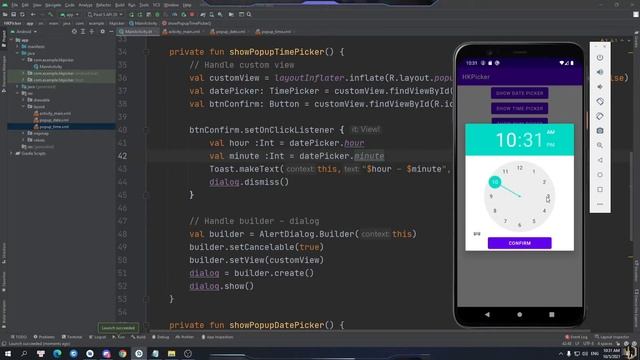This screenshot has width=640, height=360.
Task: Click the Save All toolbar icon
Action: [x=13, y=14]
